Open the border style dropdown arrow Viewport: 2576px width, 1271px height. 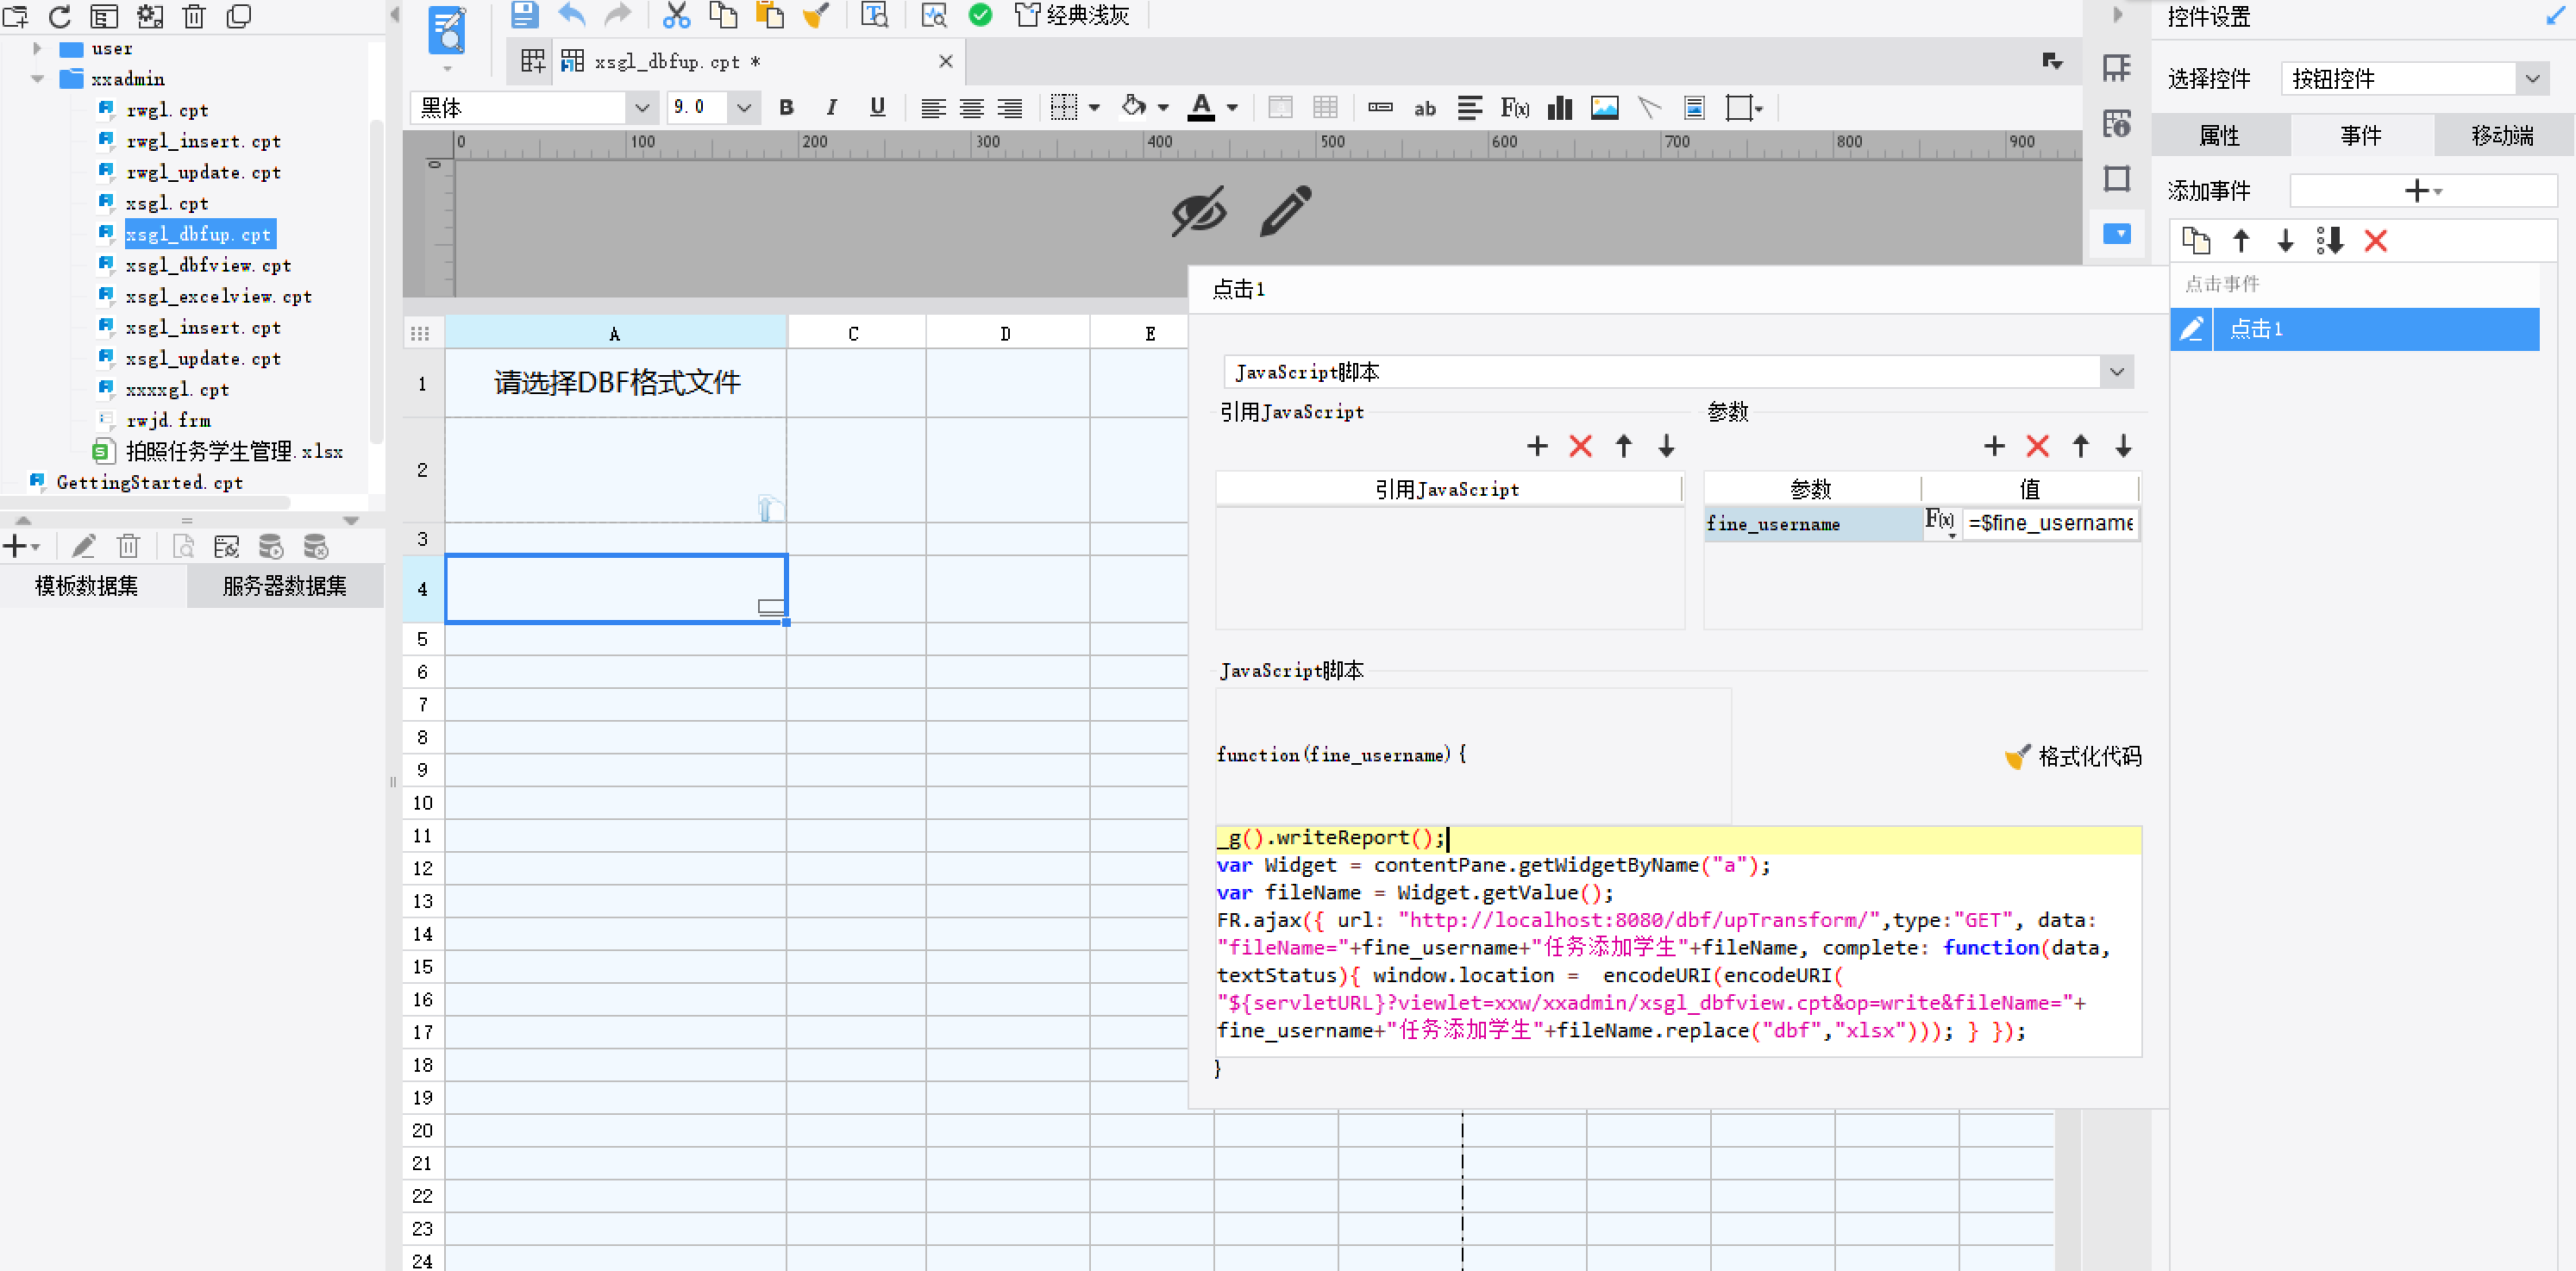pos(1094,108)
